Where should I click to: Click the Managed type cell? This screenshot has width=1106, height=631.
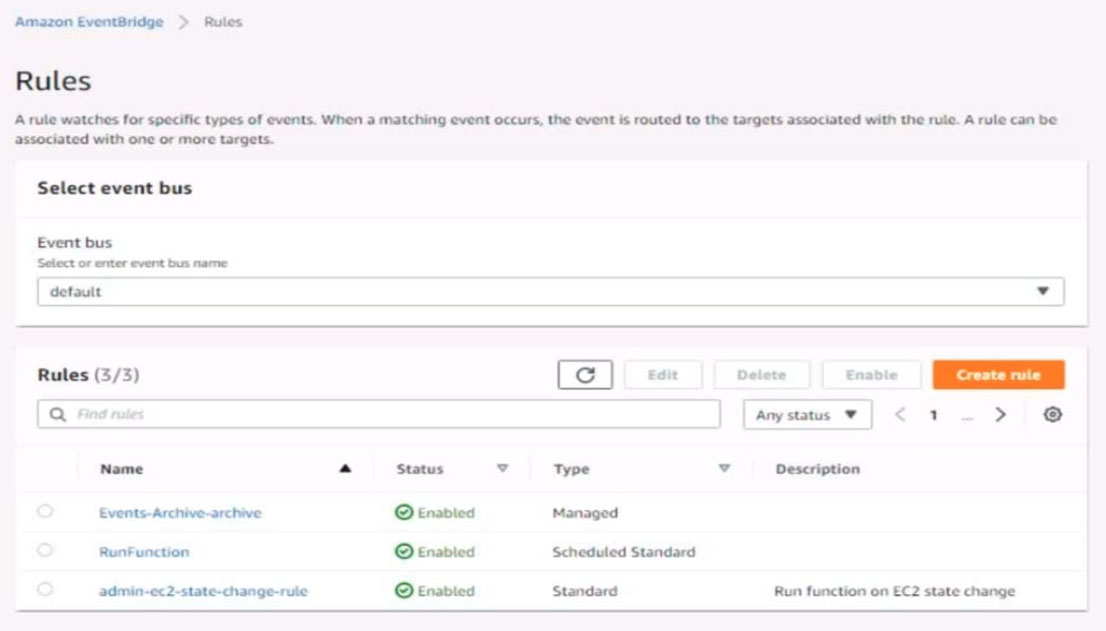coord(585,513)
